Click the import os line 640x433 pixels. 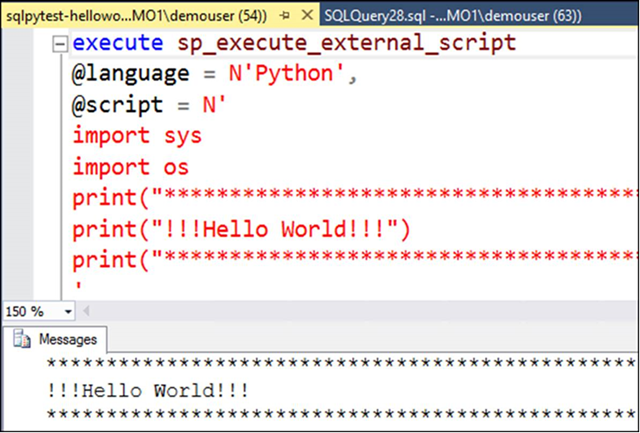130,166
